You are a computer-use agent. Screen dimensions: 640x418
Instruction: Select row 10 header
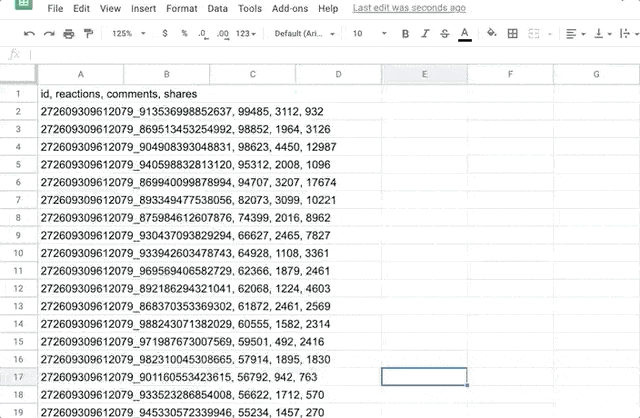pos(18,253)
